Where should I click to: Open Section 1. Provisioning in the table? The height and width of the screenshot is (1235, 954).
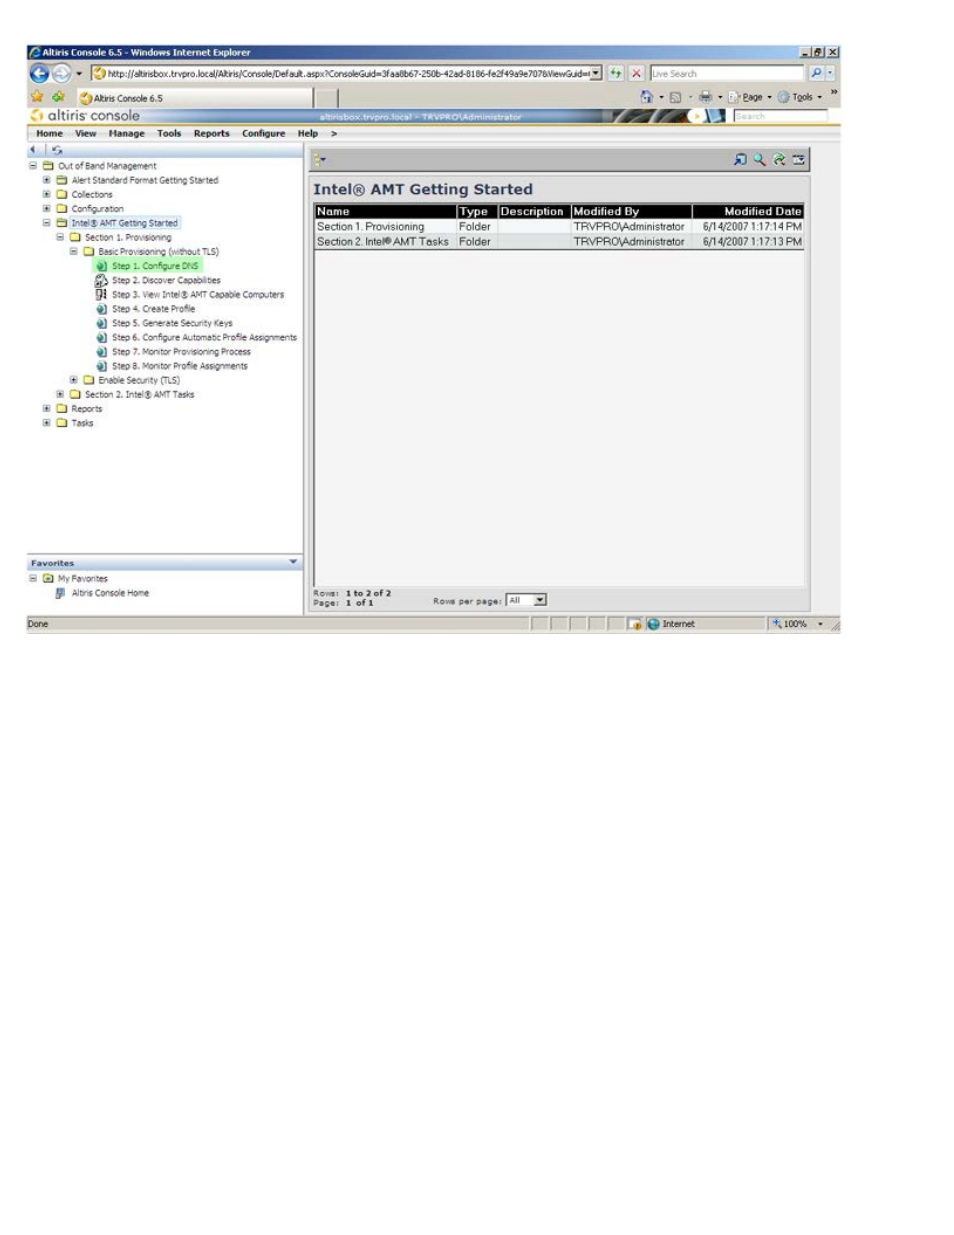370,227
